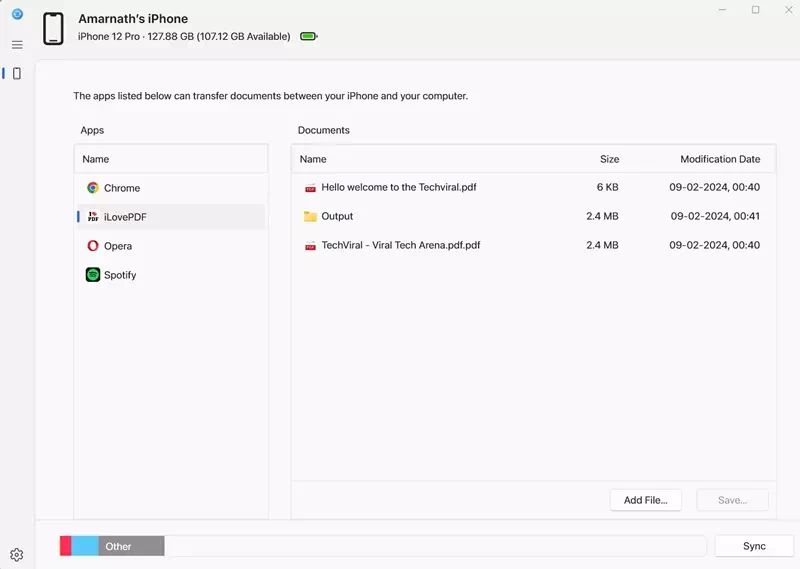800x569 pixels.
Task: Select Opera in the Apps list
Action: click(171, 246)
